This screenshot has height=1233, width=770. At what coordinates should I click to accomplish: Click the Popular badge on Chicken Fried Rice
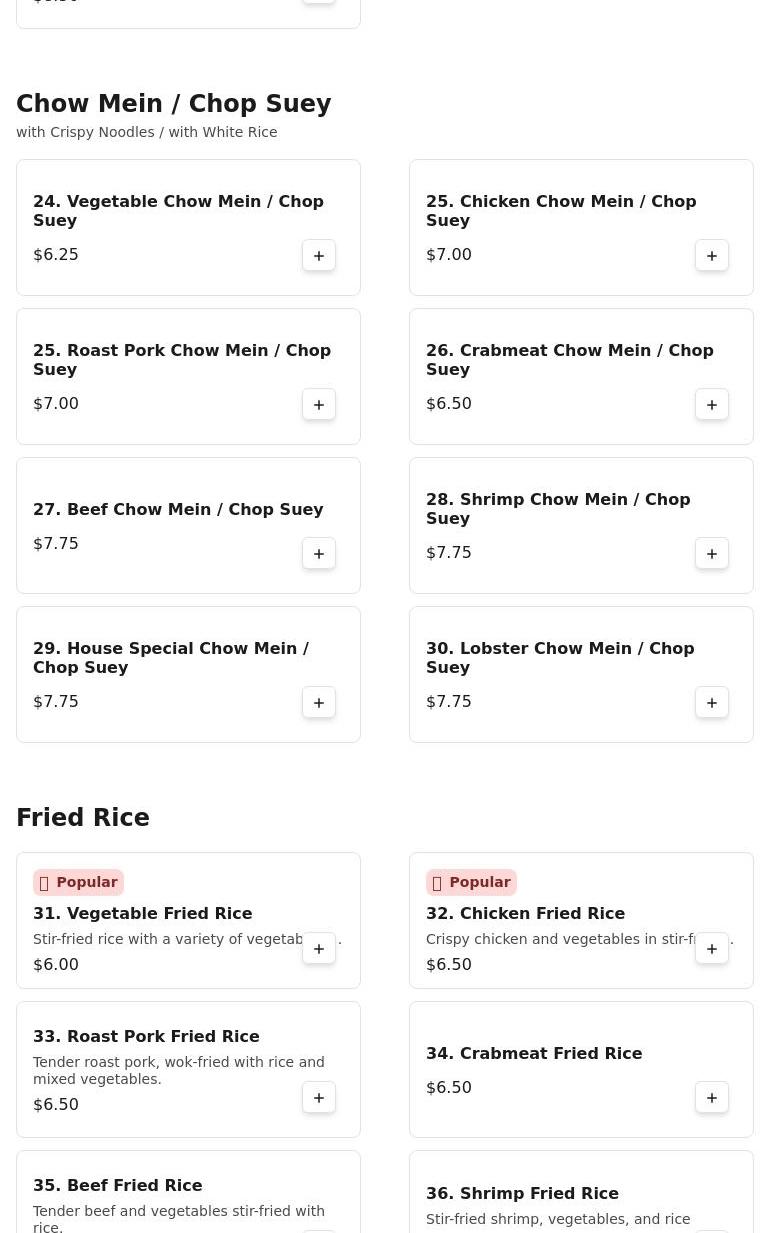click(471, 882)
